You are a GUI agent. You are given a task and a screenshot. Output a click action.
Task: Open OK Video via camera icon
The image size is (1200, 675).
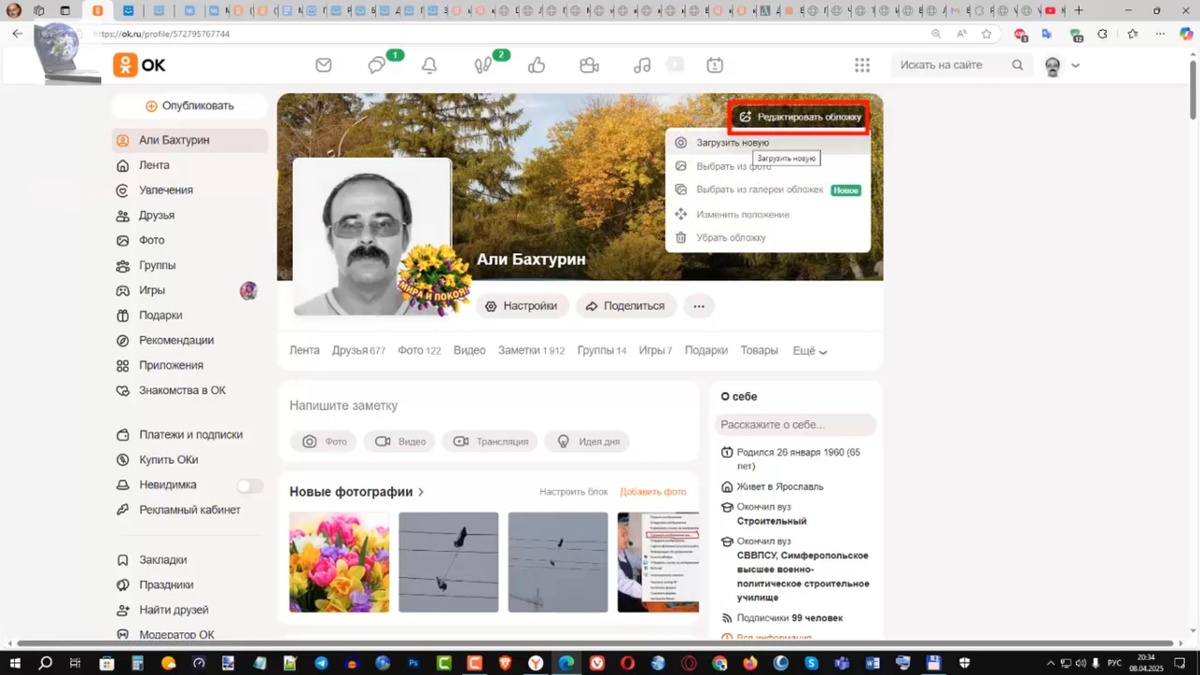[x=589, y=65]
